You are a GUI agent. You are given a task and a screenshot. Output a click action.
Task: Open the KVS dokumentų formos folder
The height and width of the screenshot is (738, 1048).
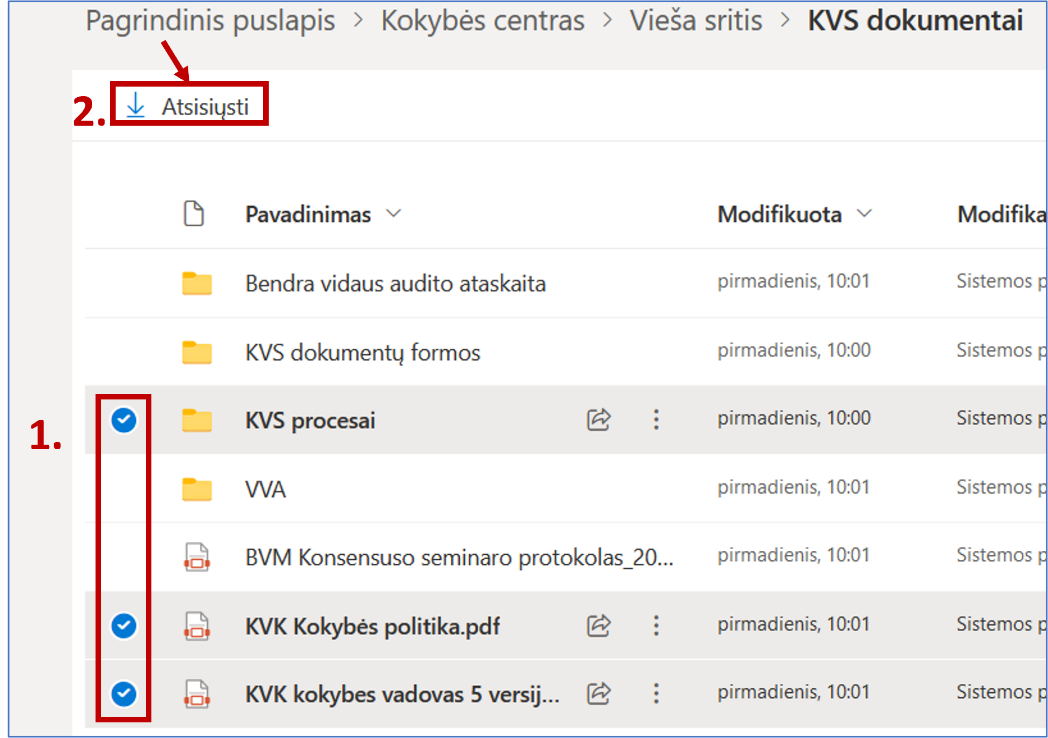pyautogui.click(x=362, y=353)
